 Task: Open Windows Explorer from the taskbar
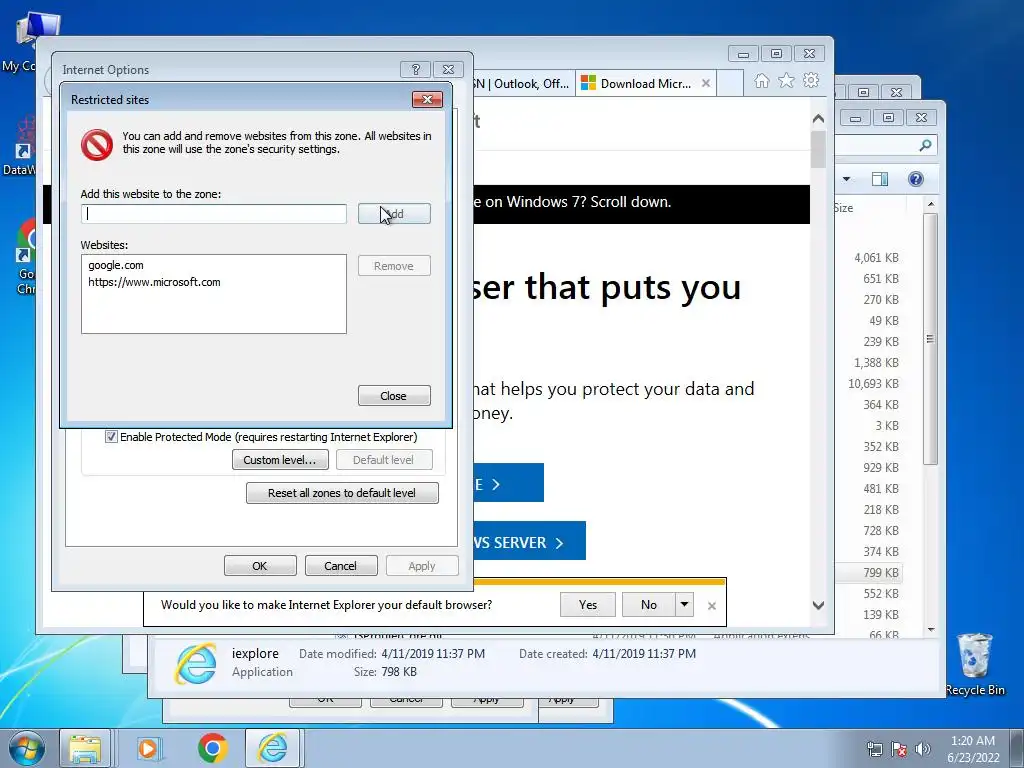(x=86, y=748)
